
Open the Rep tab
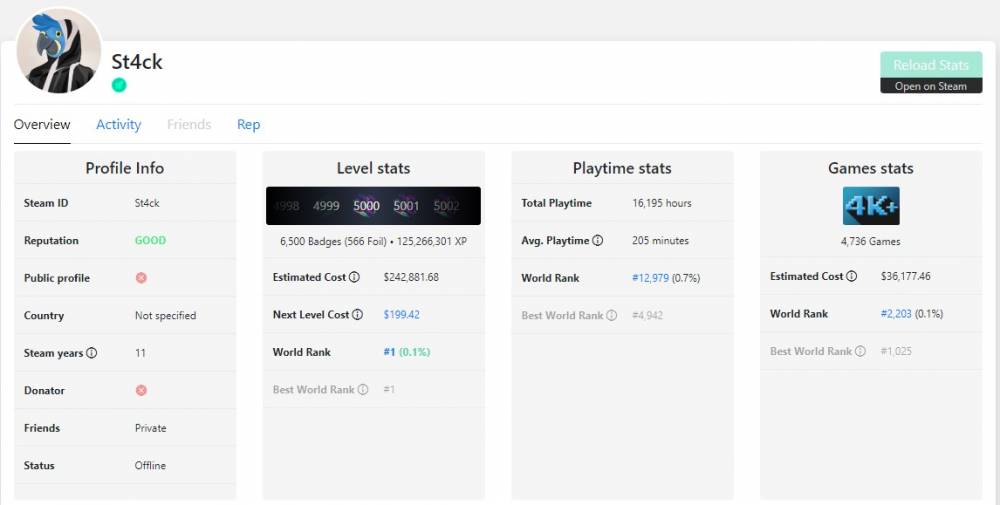point(249,124)
